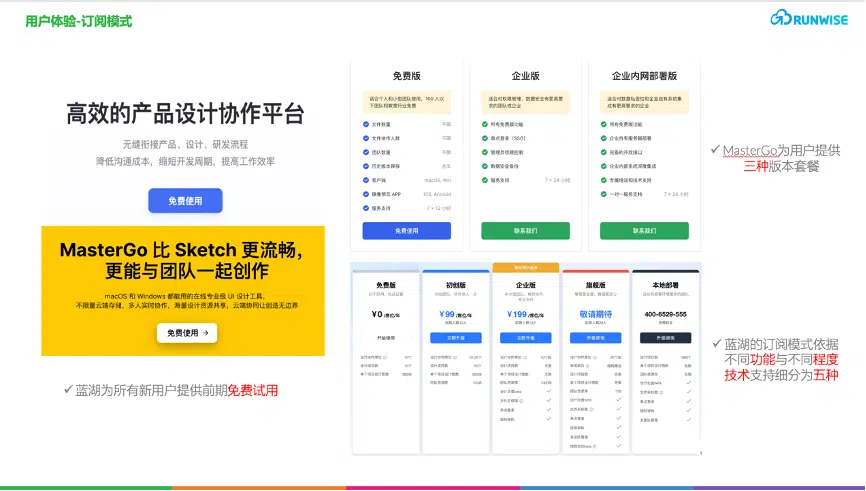Click green check icon beside 管理员权限控制
Image resolution: width=866 pixels, height=491 pixels.
[x=485, y=152]
